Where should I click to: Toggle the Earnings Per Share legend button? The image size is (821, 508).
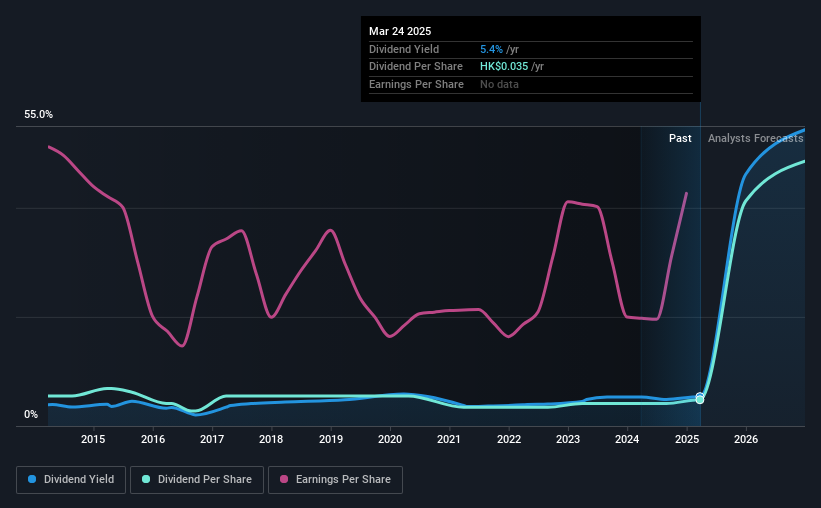click(x=335, y=480)
